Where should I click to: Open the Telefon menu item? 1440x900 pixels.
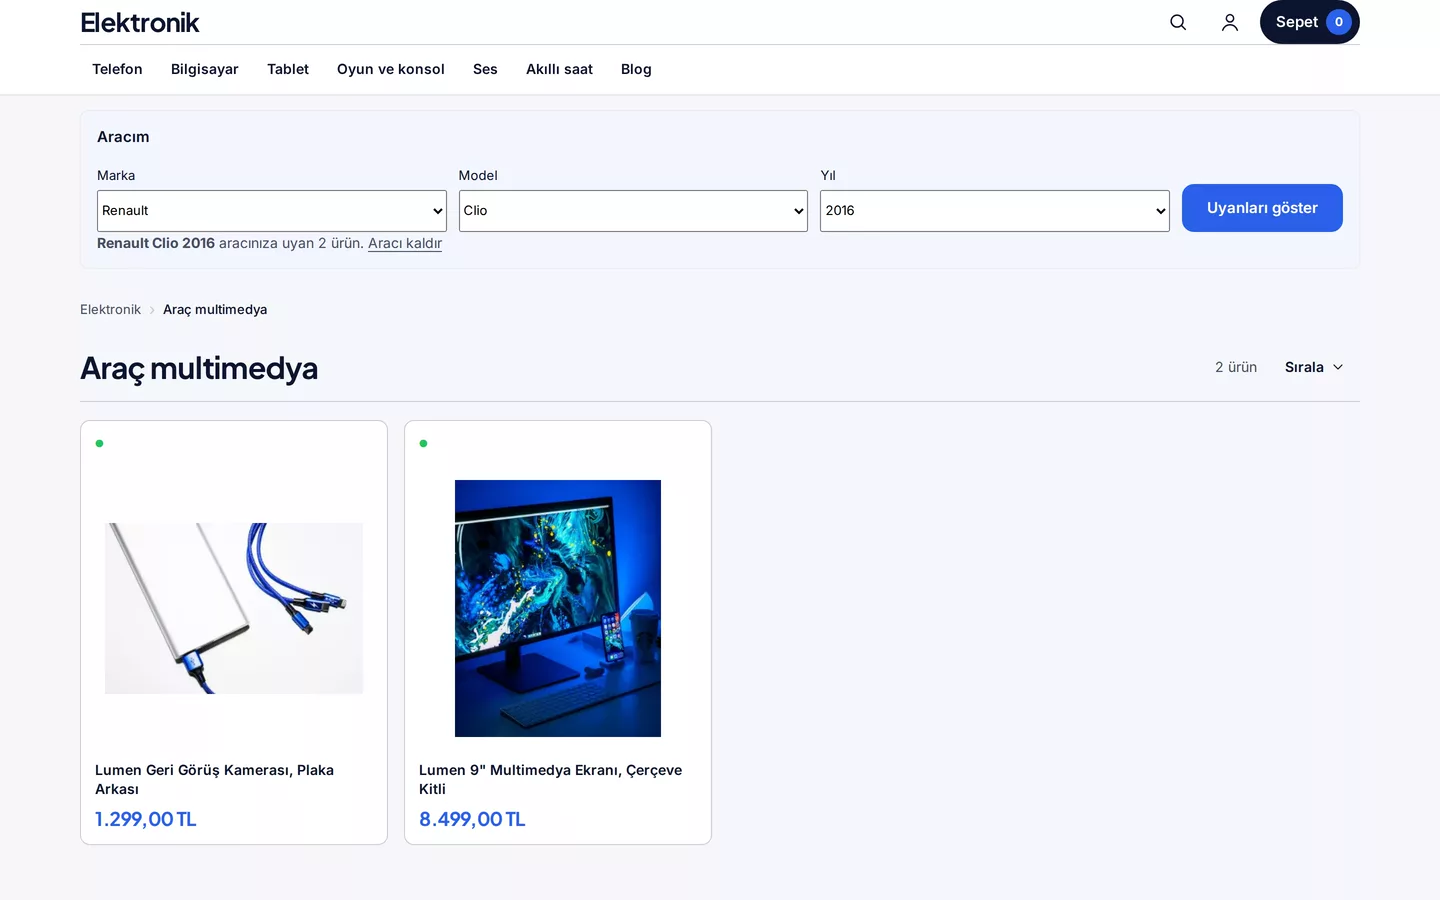click(x=117, y=69)
